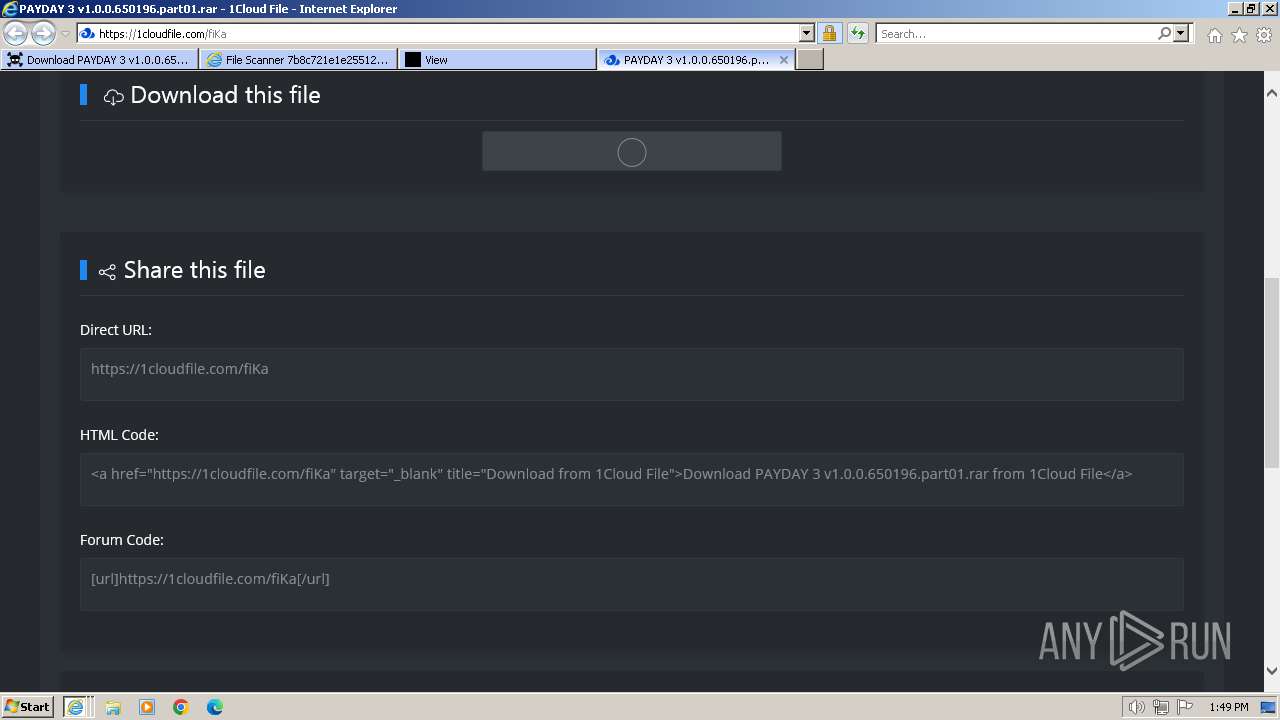Open the Favorites star icon
This screenshot has width=1280, height=720.
(1239, 35)
